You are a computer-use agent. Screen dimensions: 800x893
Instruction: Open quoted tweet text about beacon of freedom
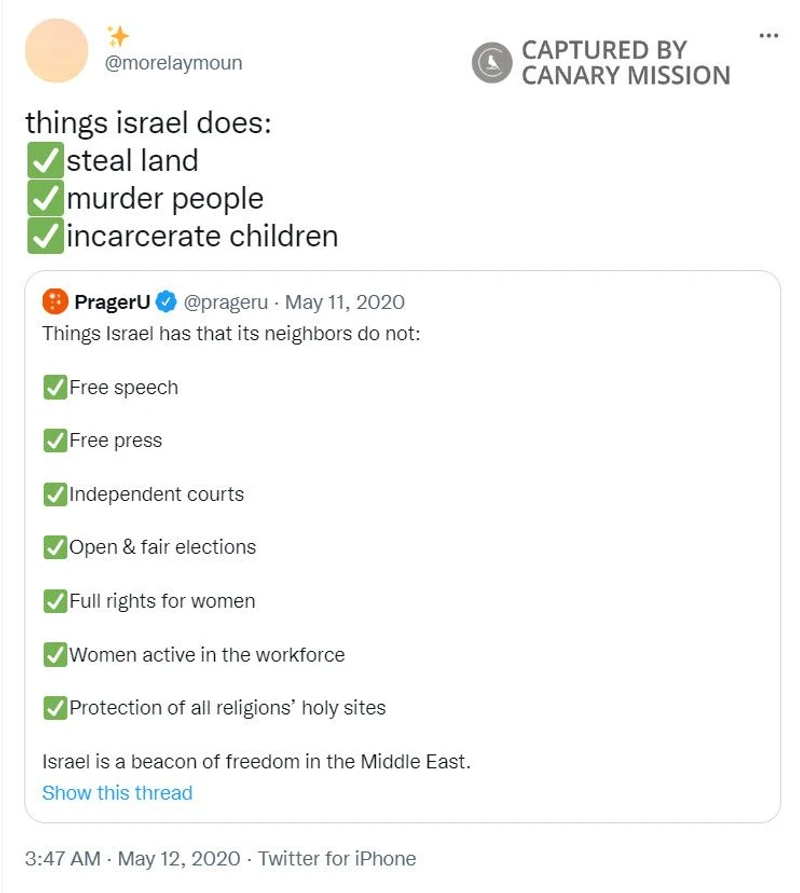click(x=256, y=761)
